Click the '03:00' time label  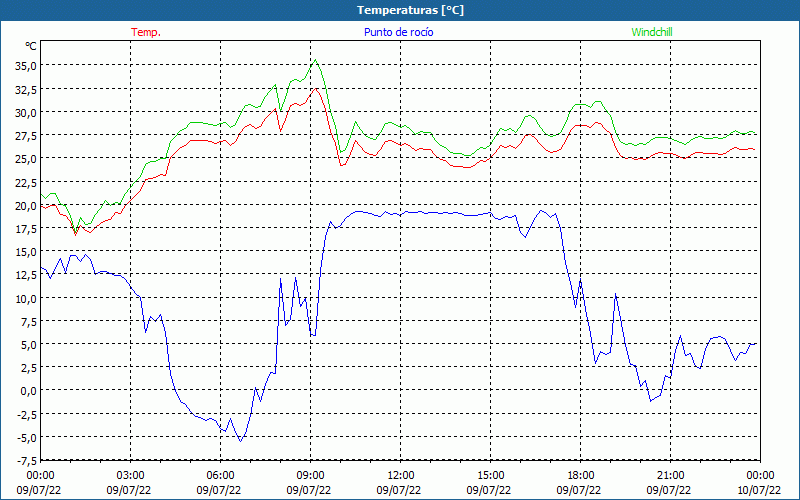tap(130, 476)
